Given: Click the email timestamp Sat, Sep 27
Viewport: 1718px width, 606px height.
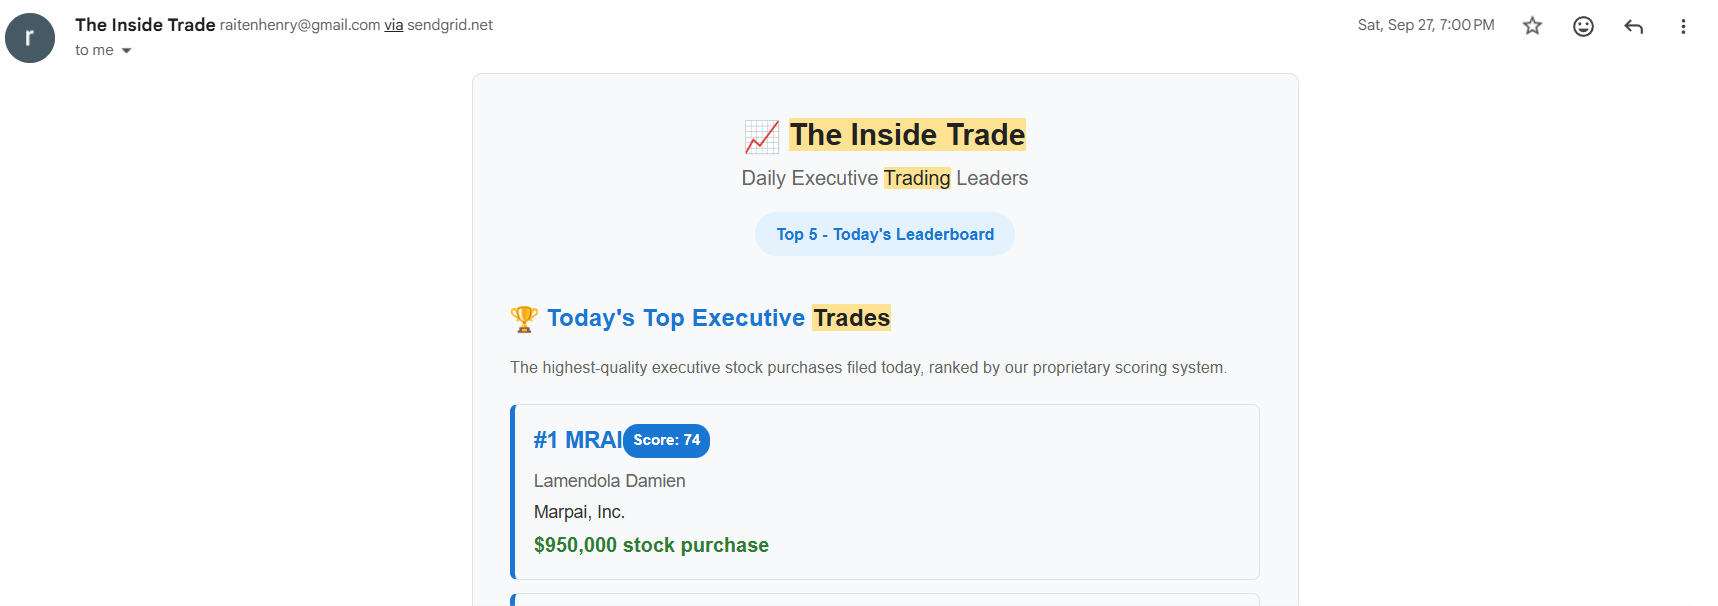Looking at the screenshot, I should point(1426,25).
